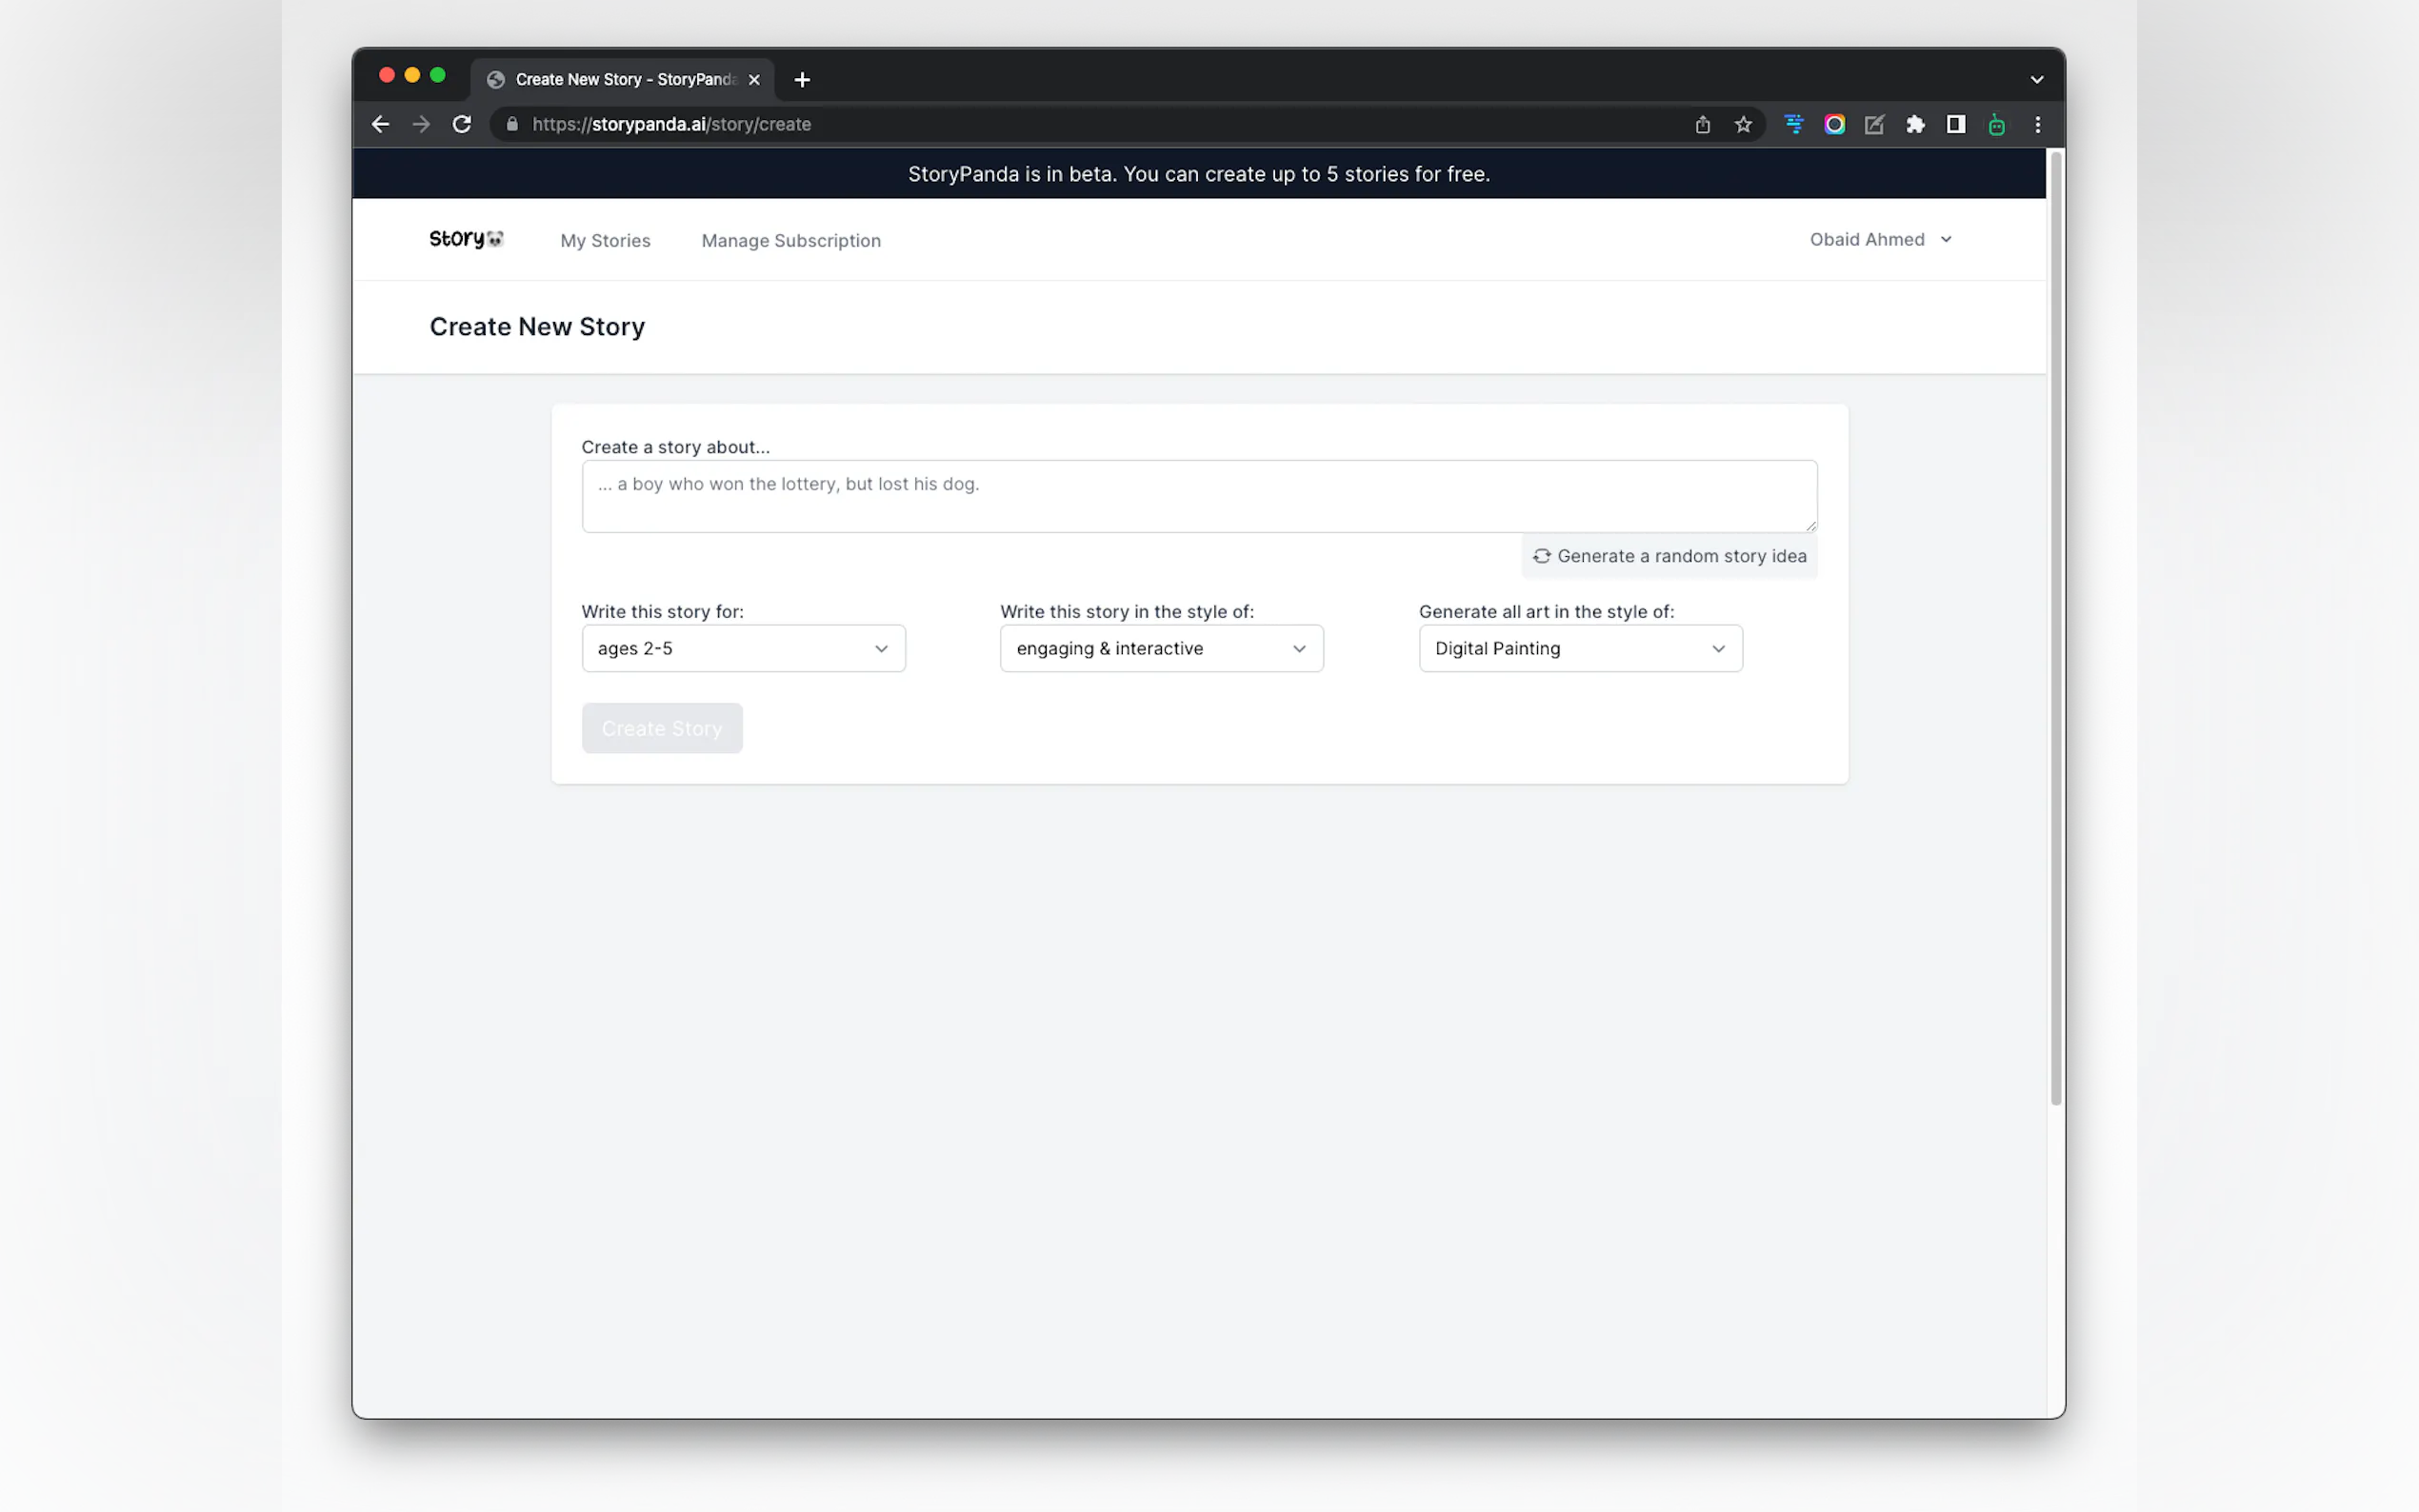Screen dimensions: 2419x1512
Task: Go to My Stories
Action: (x=605, y=240)
